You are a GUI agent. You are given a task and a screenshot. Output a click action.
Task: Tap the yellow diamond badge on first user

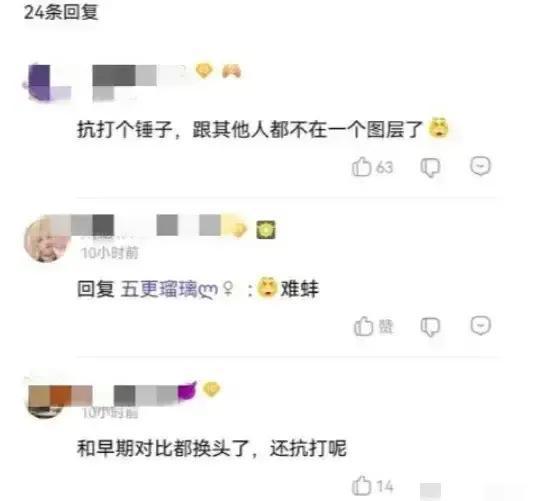[204, 71]
